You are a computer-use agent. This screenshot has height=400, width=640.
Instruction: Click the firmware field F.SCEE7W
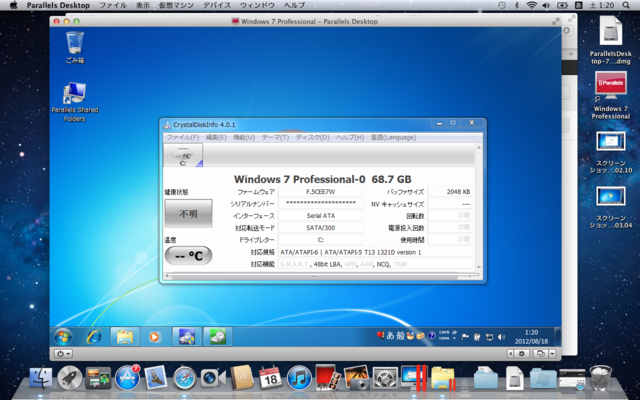coord(321,192)
